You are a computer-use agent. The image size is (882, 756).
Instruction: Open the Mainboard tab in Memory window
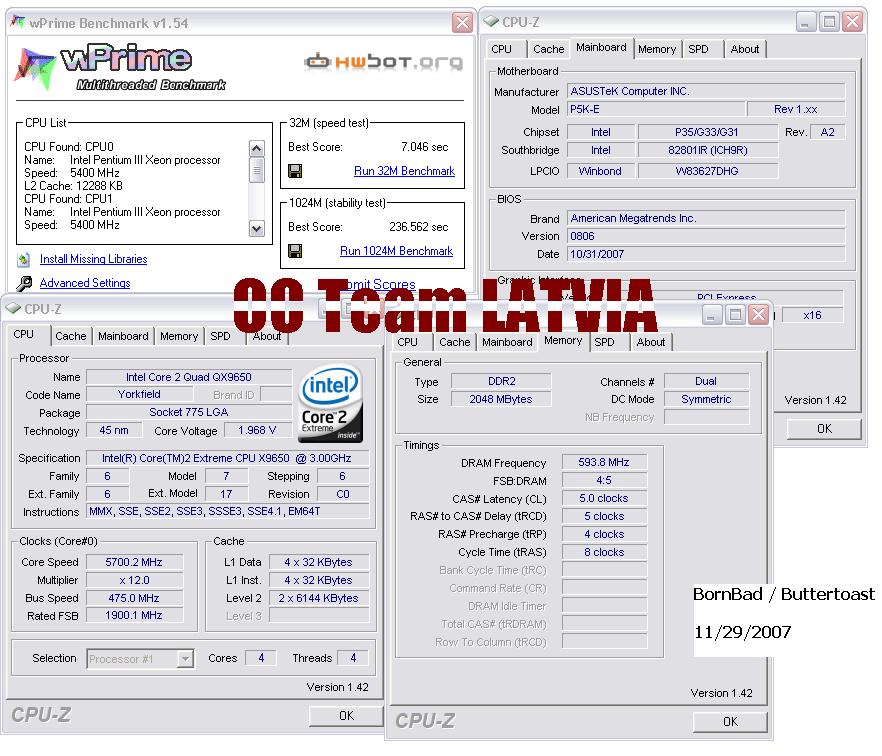(x=507, y=343)
